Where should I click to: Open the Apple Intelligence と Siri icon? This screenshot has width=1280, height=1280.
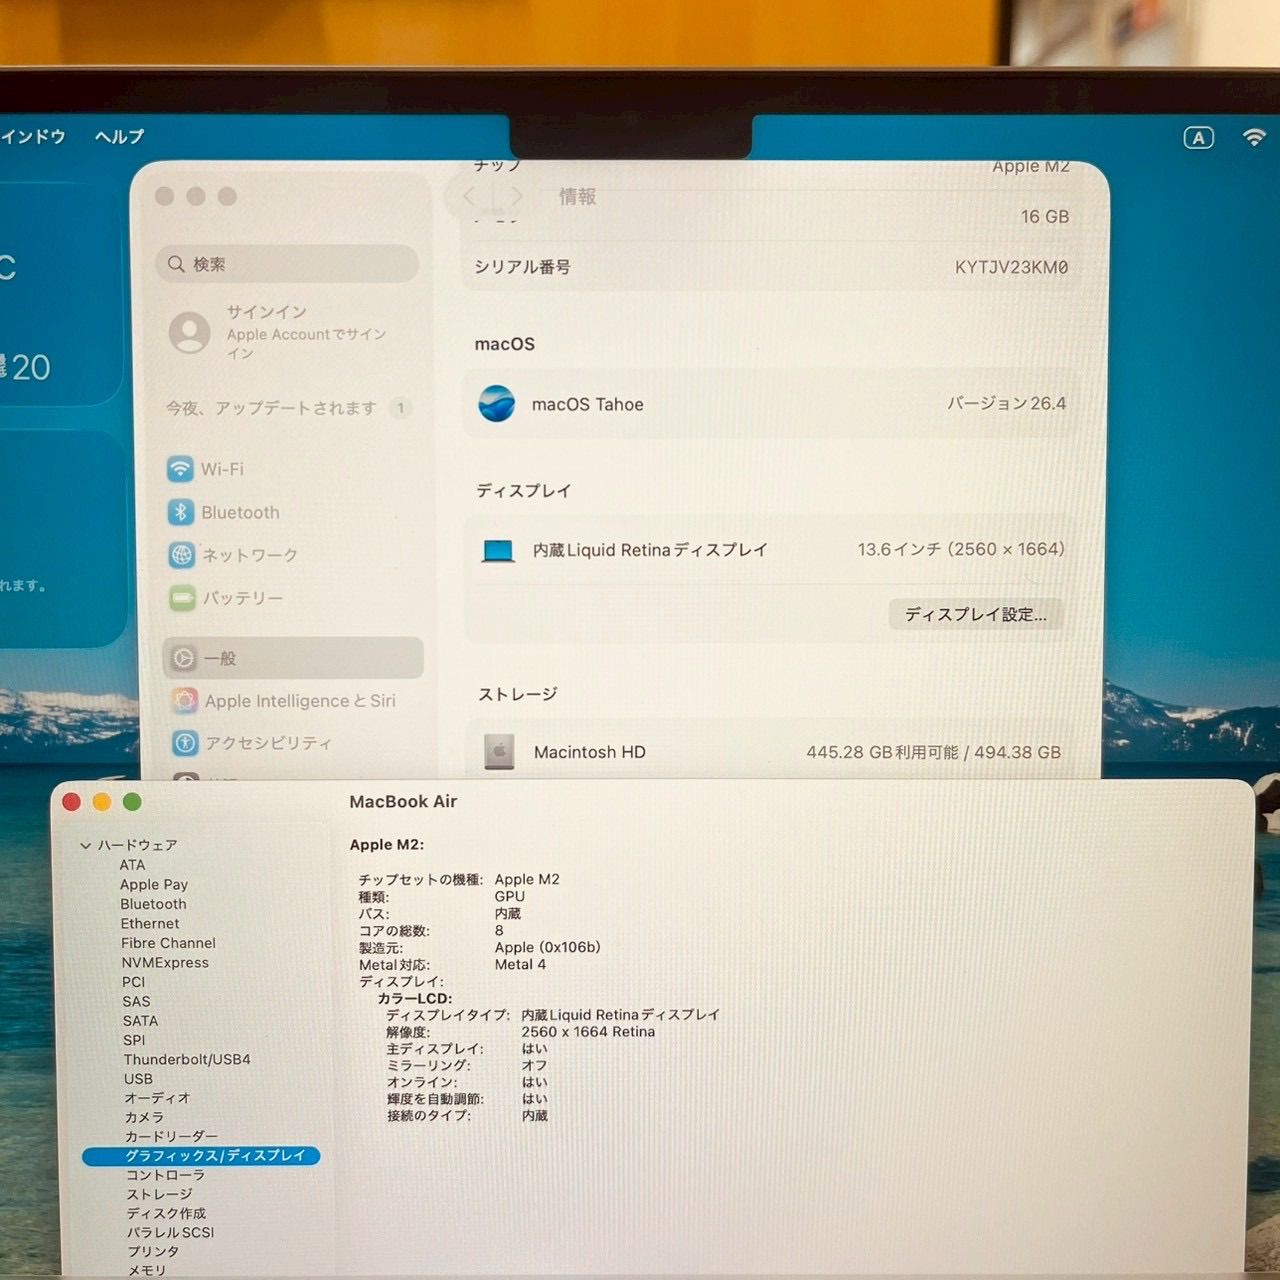(x=185, y=701)
